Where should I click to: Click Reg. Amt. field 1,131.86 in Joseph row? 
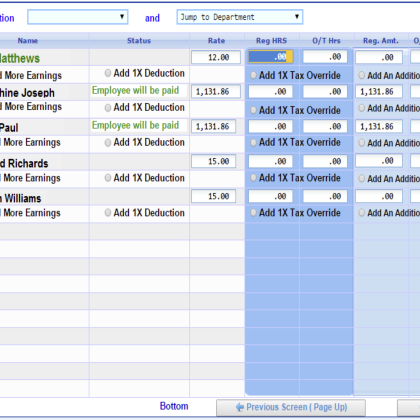coord(379,91)
